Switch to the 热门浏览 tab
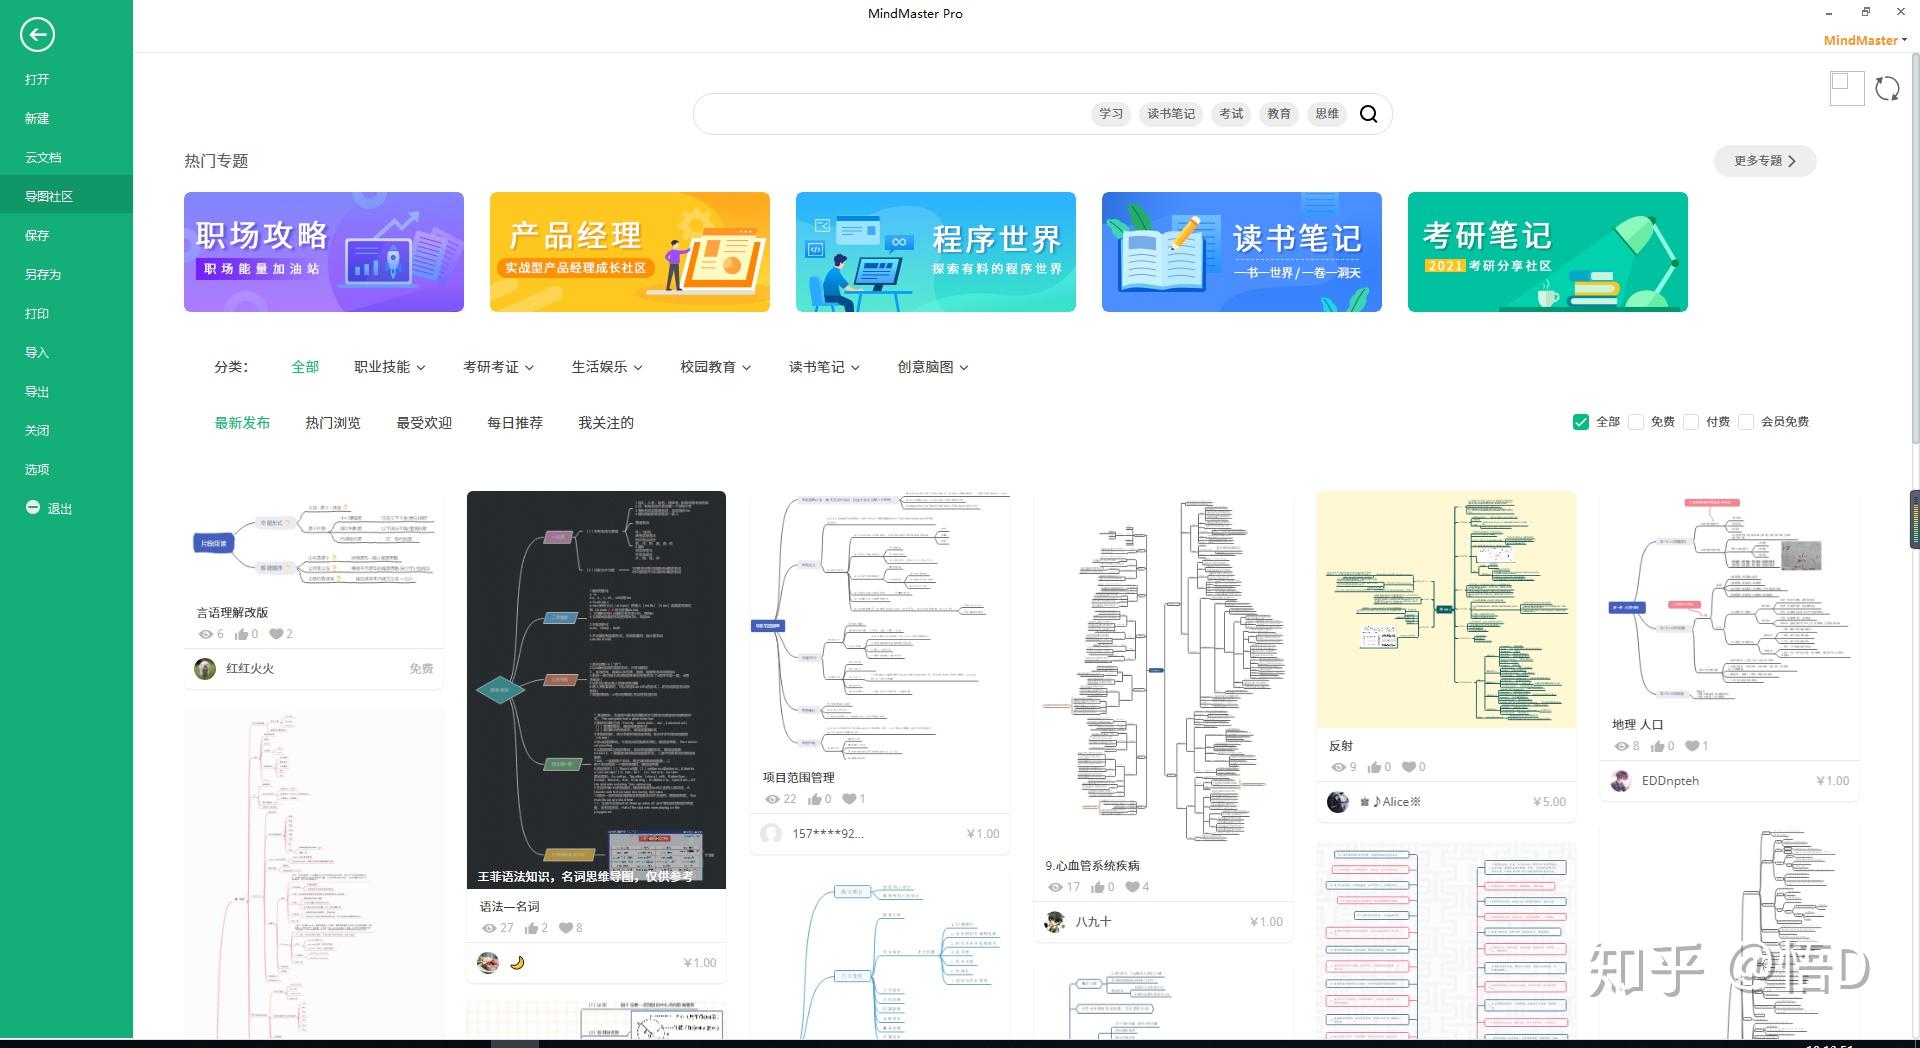Viewport: 1920px width, 1048px height. [333, 423]
